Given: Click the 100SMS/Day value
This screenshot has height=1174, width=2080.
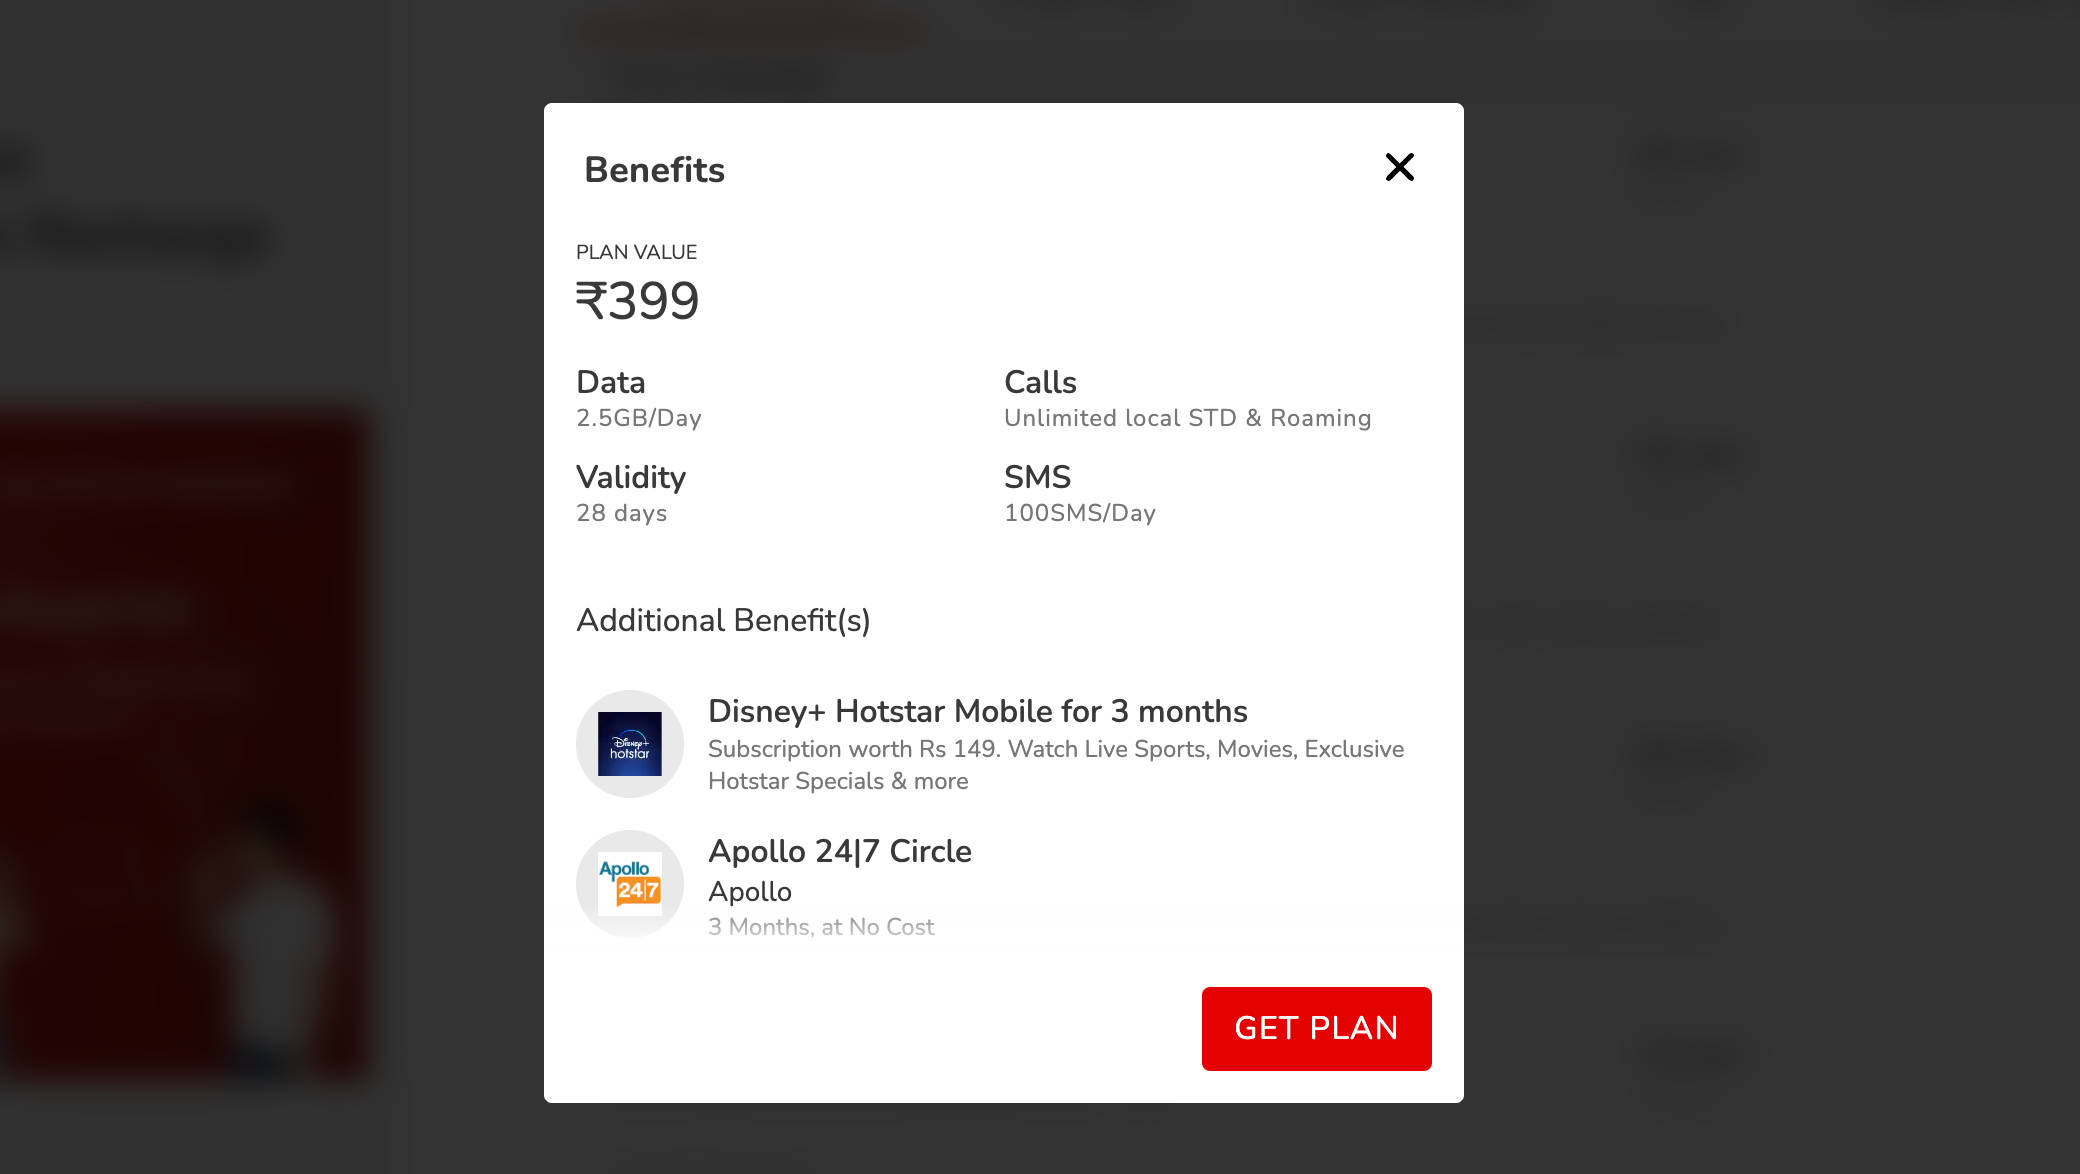Looking at the screenshot, I should pyautogui.click(x=1079, y=513).
